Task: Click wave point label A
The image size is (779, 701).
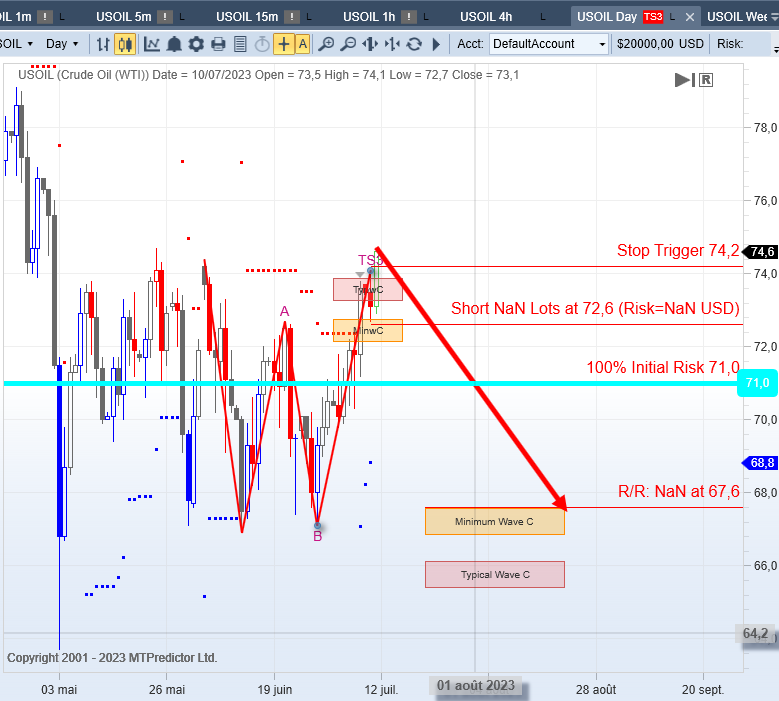Action: 284,311
